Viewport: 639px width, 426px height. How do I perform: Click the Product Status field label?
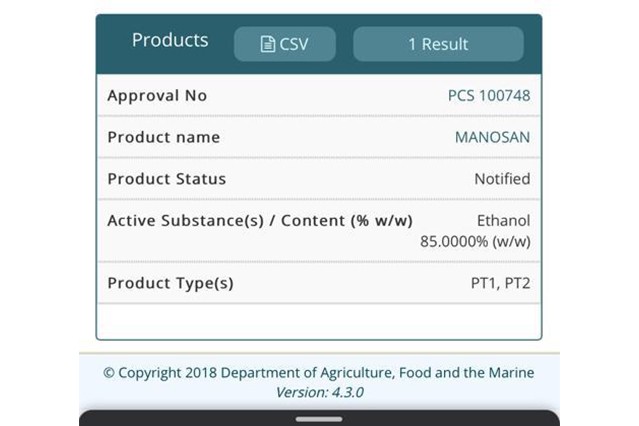click(167, 179)
